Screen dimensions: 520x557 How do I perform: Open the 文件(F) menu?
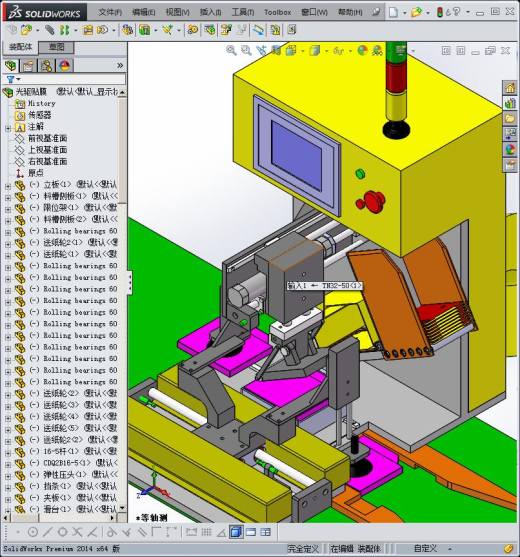click(x=110, y=12)
